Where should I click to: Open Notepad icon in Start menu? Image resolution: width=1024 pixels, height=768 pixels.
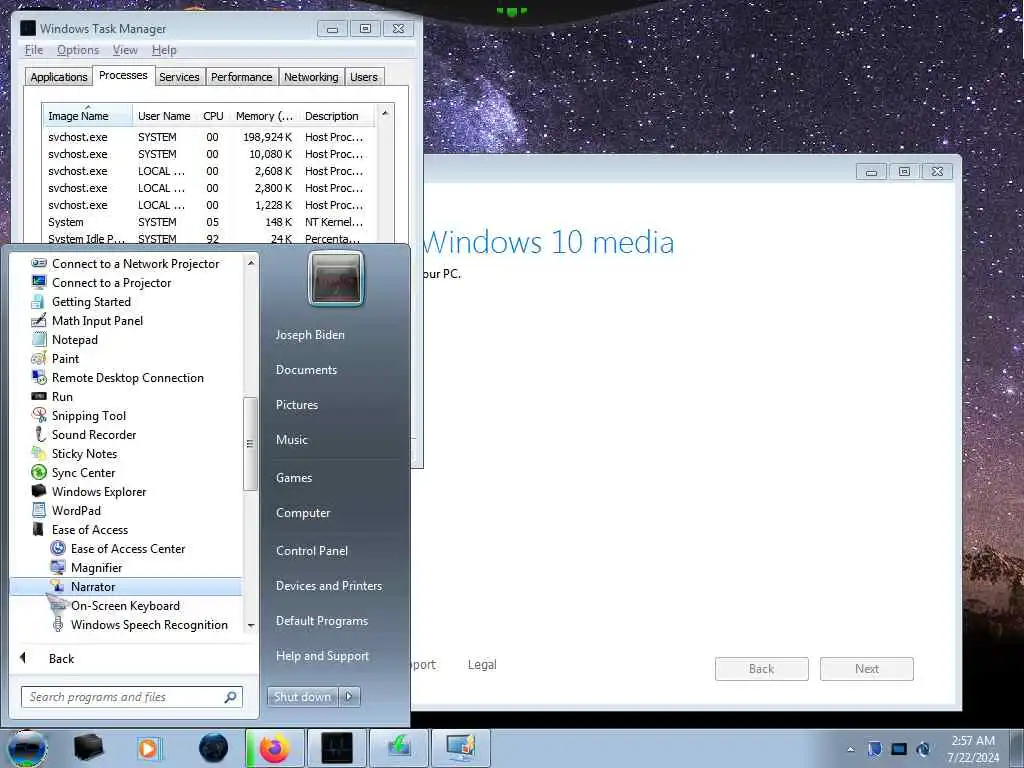click(39, 339)
